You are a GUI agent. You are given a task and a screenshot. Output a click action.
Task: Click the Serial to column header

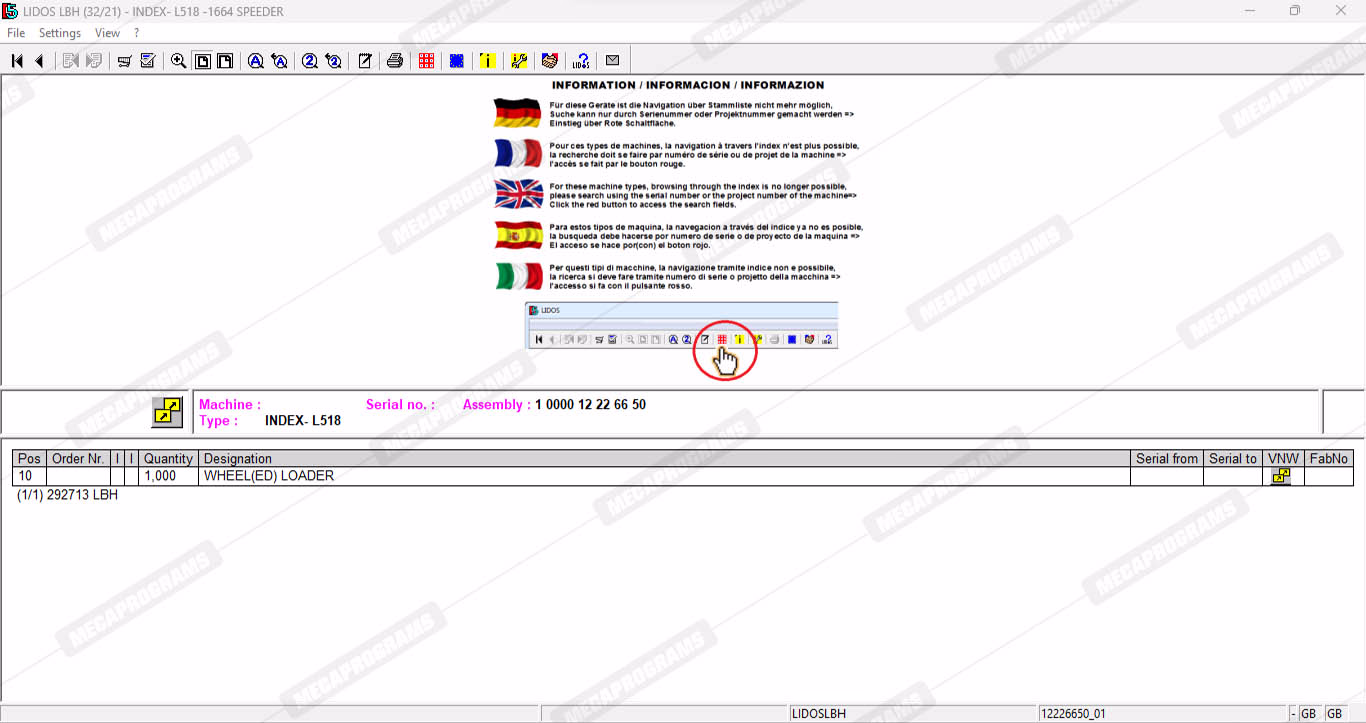tap(1233, 459)
